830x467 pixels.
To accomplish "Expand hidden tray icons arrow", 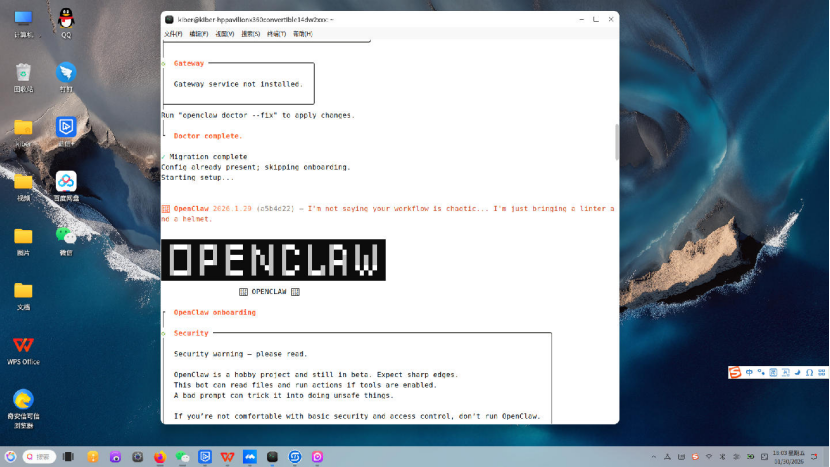I will 654,456.
